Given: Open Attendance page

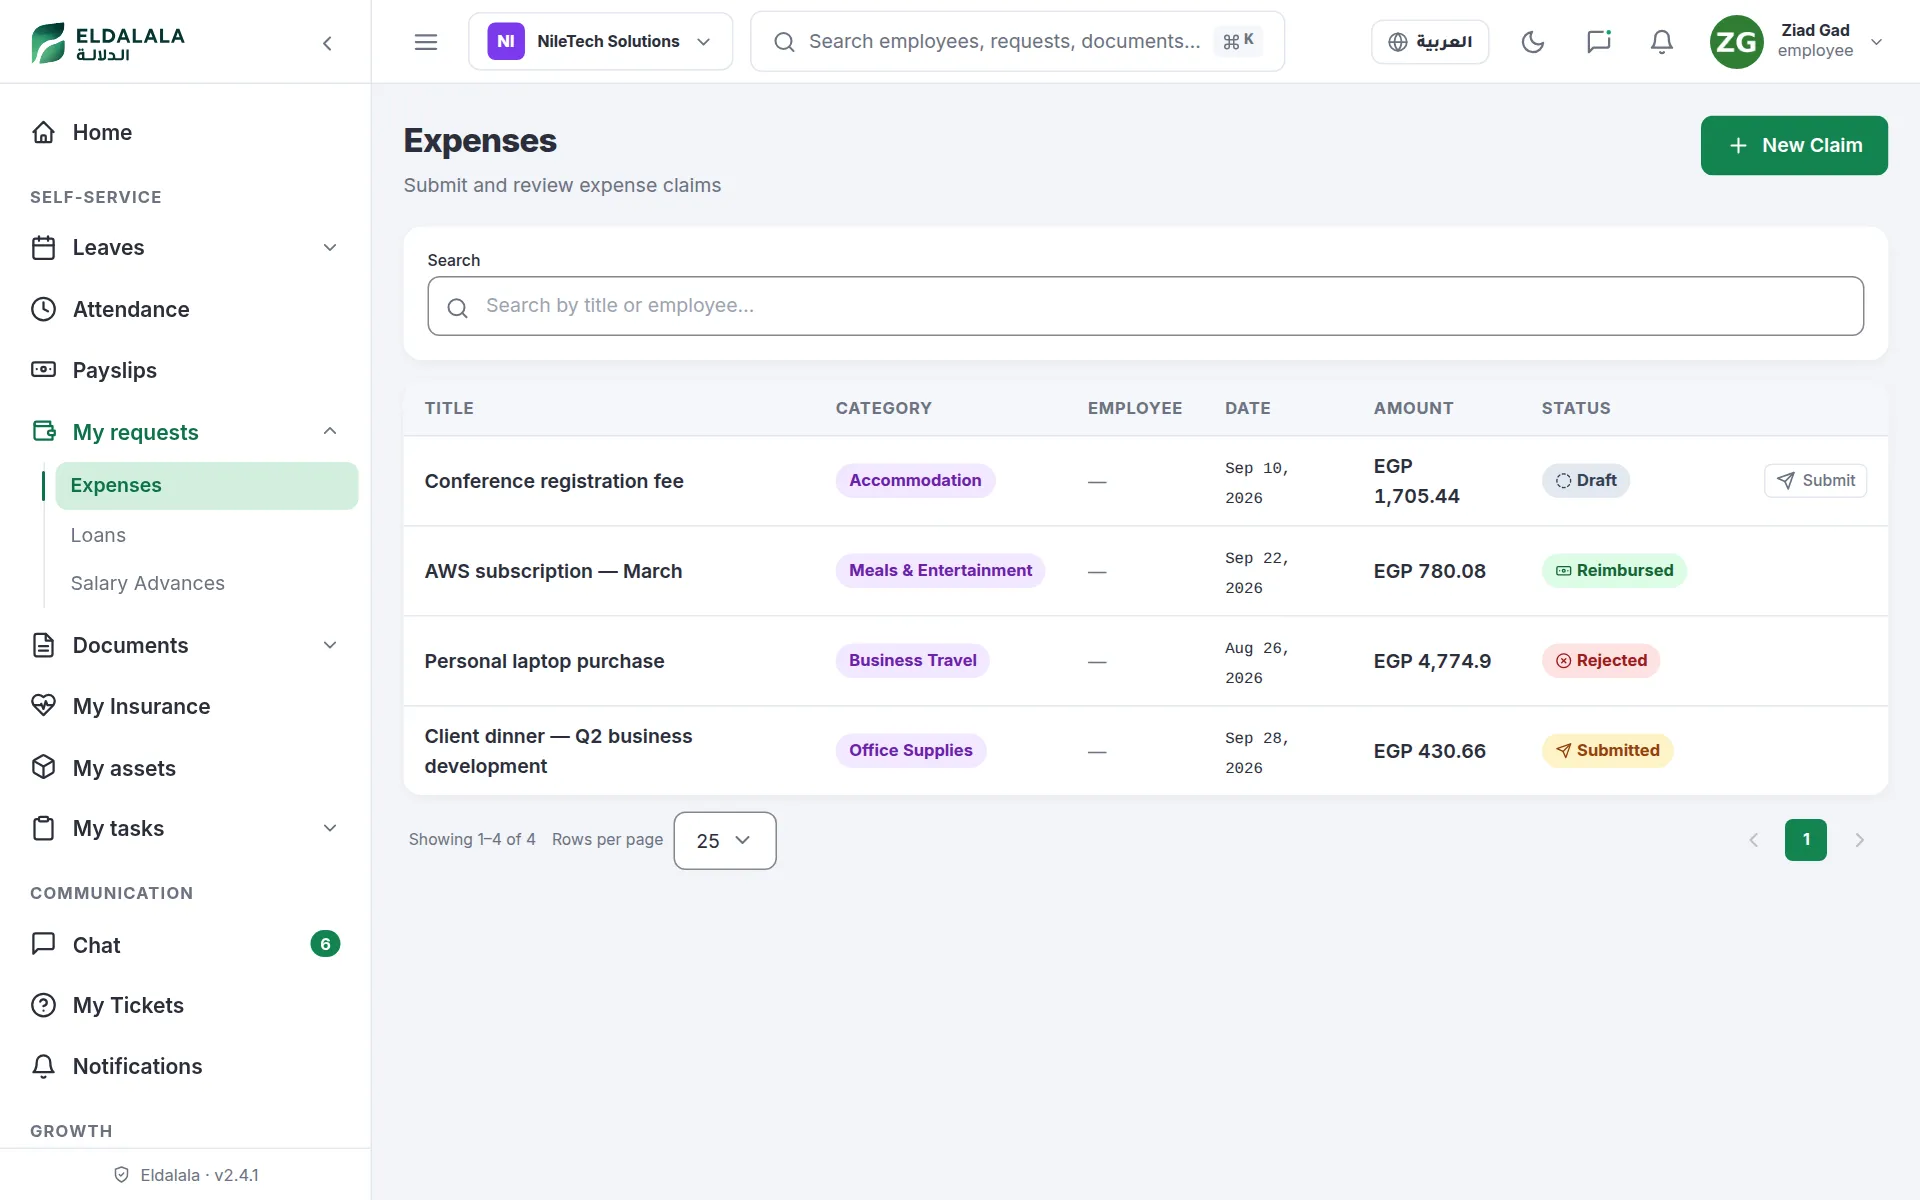Looking at the screenshot, I should point(185,310).
